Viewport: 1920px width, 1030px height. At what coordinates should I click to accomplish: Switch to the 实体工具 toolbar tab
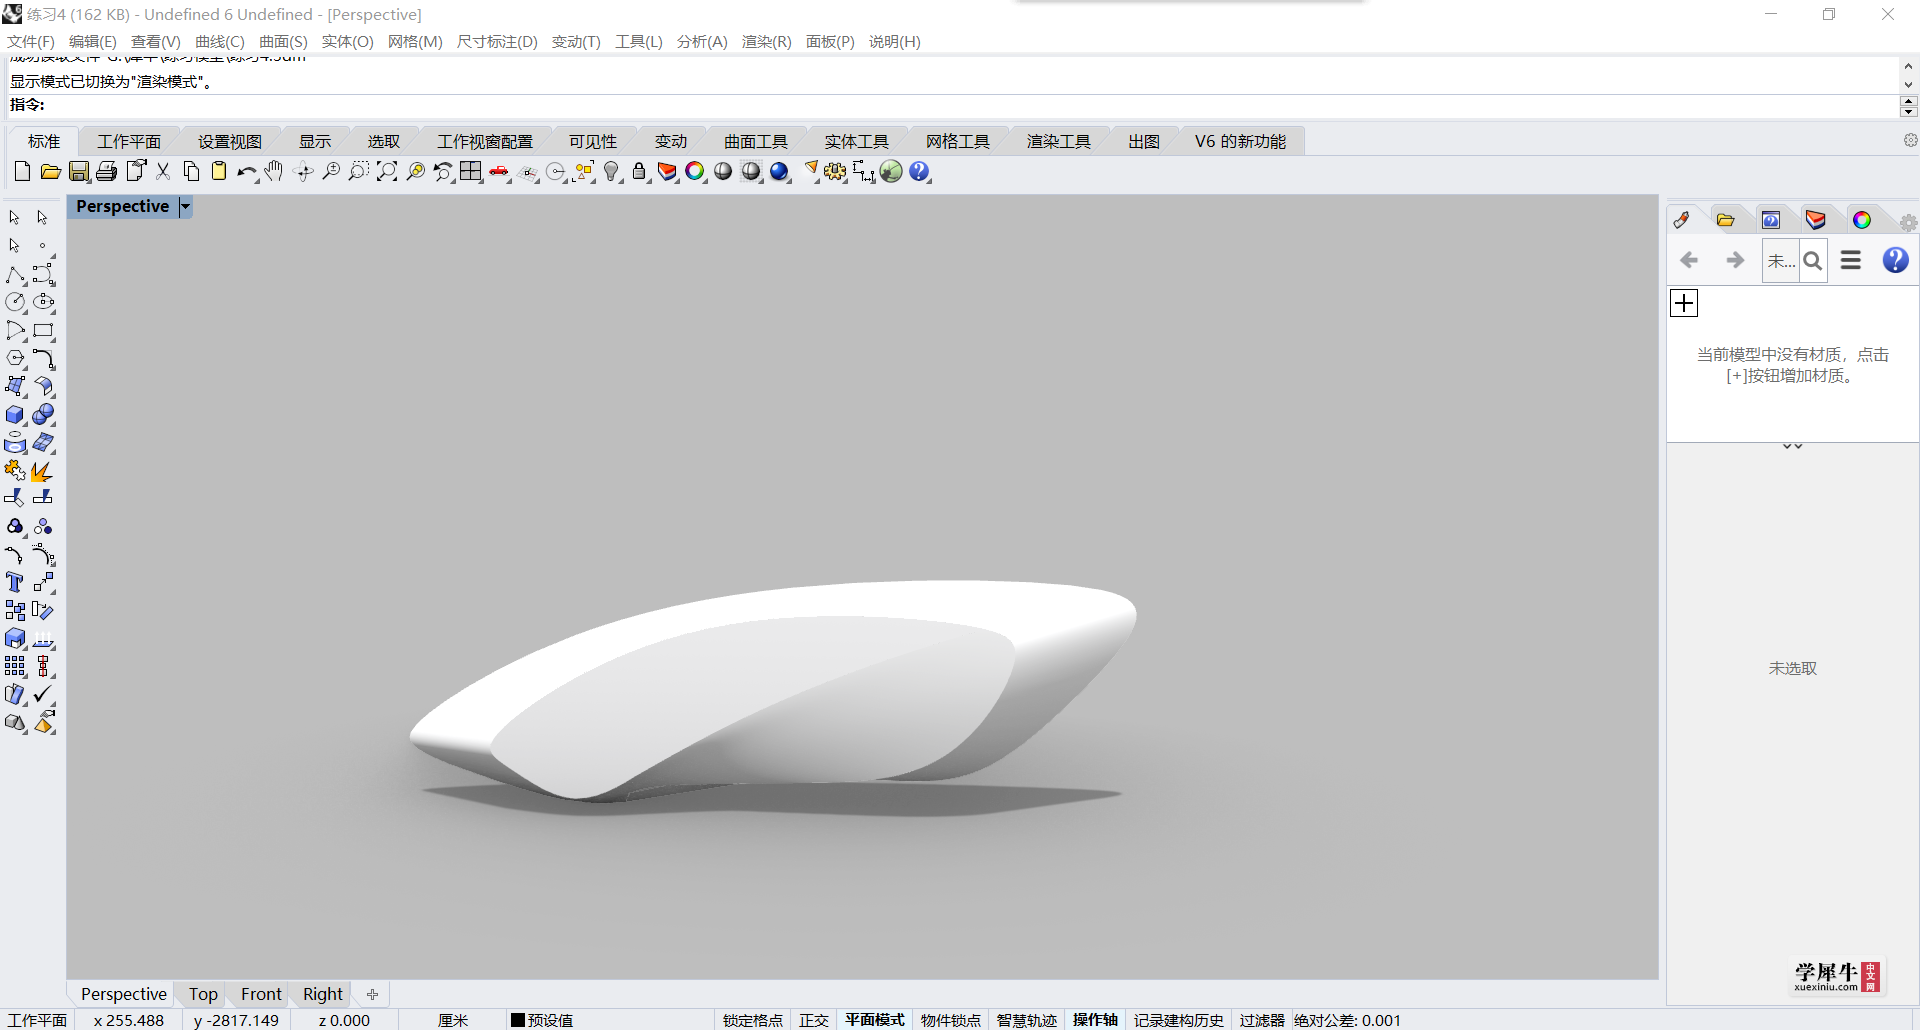856,141
